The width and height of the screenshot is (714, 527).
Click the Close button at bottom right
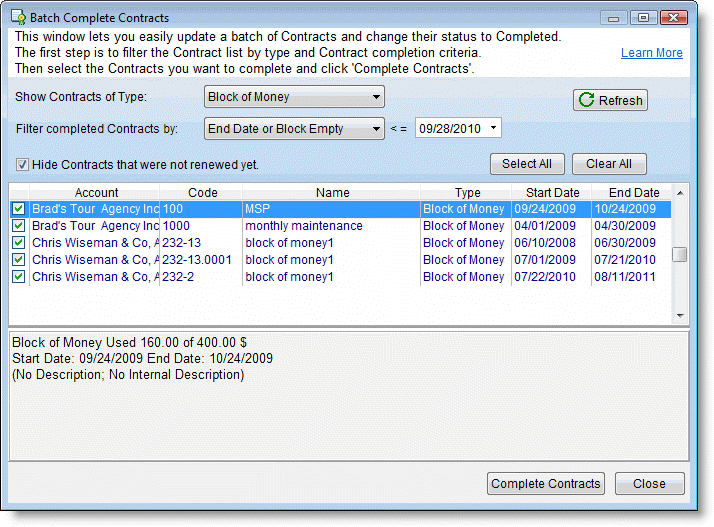[649, 483]
